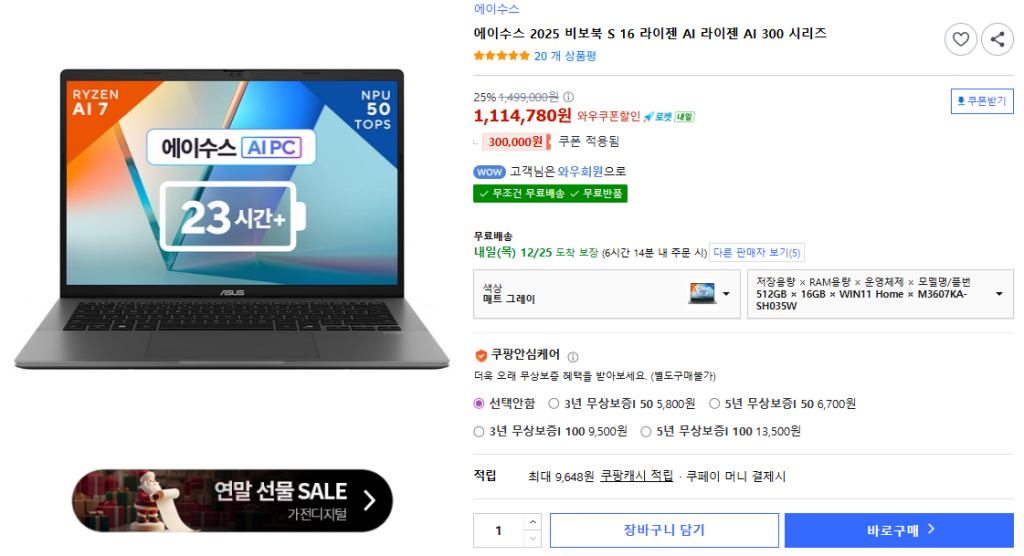Expand the 저장용량 RAM용량 options dropdown
Image resolution: width=1024 pixels, height=556 pixels.
click(880, 294)
